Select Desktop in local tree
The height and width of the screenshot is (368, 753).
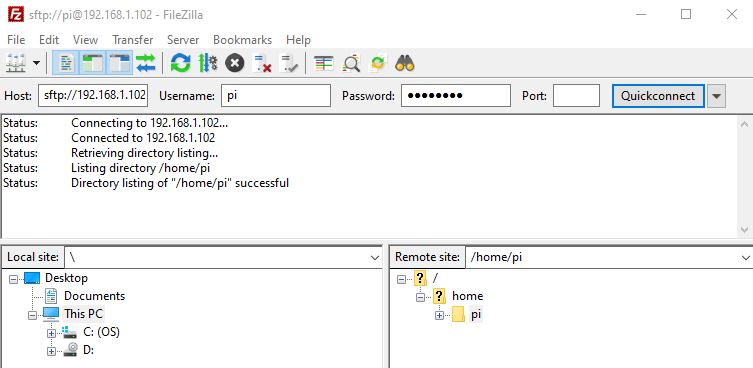click(x=66, y=278)
